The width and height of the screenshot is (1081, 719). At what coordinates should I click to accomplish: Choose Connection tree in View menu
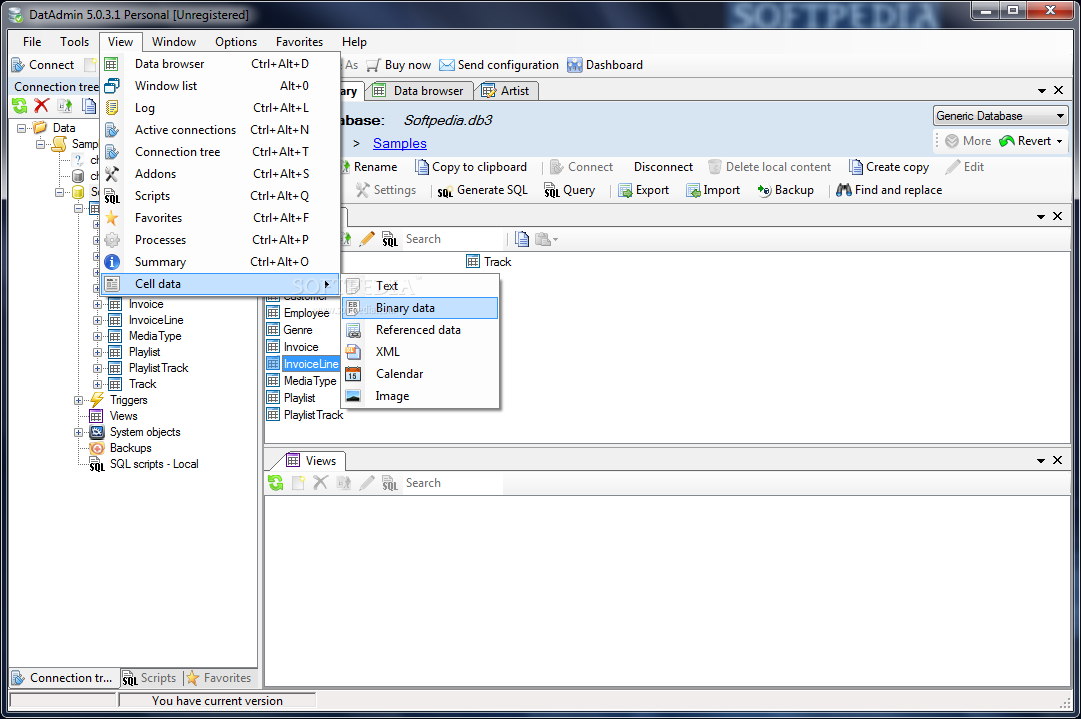pyautogui.click(x=221, y=152)
